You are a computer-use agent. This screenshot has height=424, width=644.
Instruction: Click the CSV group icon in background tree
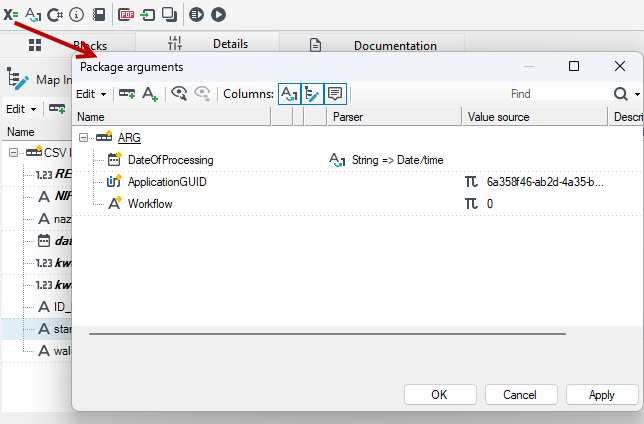click(34, 151)
